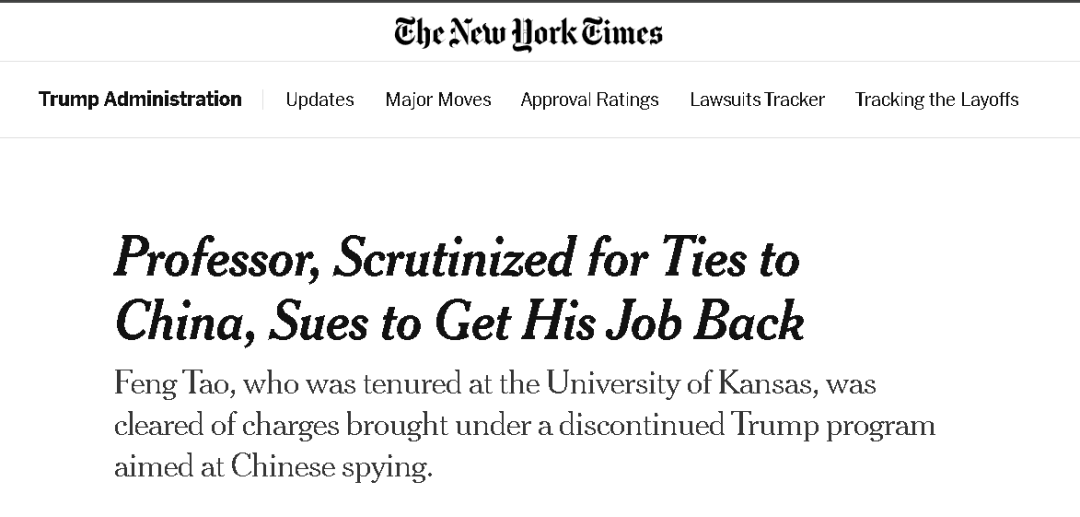This screenshot has width=1080, height=517.
Task: Open The New York Times homepage logo
Action: click(x=528, y=33)
